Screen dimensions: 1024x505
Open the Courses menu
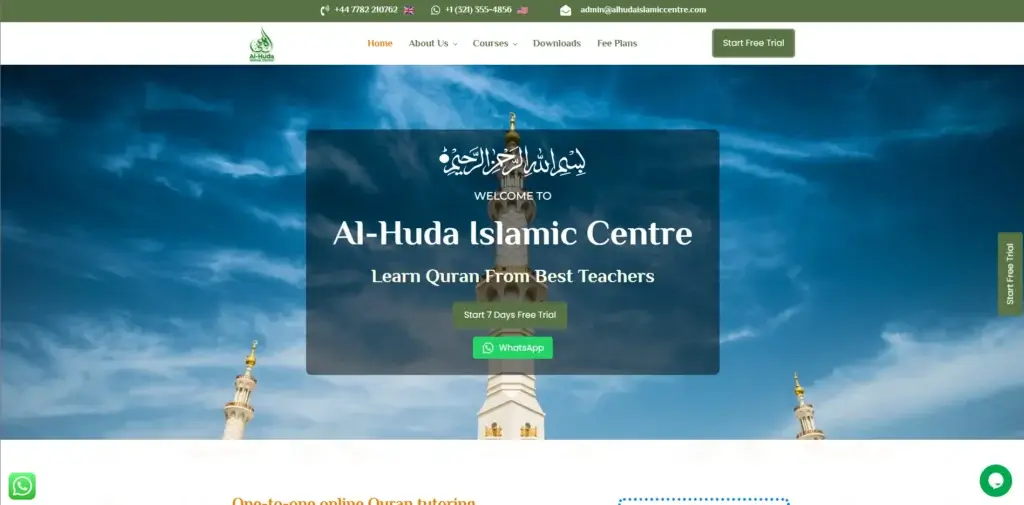click(x=490, y=43)
